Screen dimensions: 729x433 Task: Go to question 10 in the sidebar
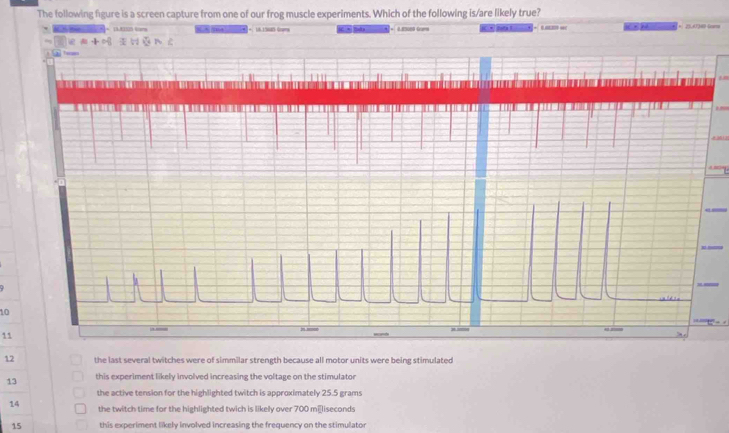(x=5, y=312)
